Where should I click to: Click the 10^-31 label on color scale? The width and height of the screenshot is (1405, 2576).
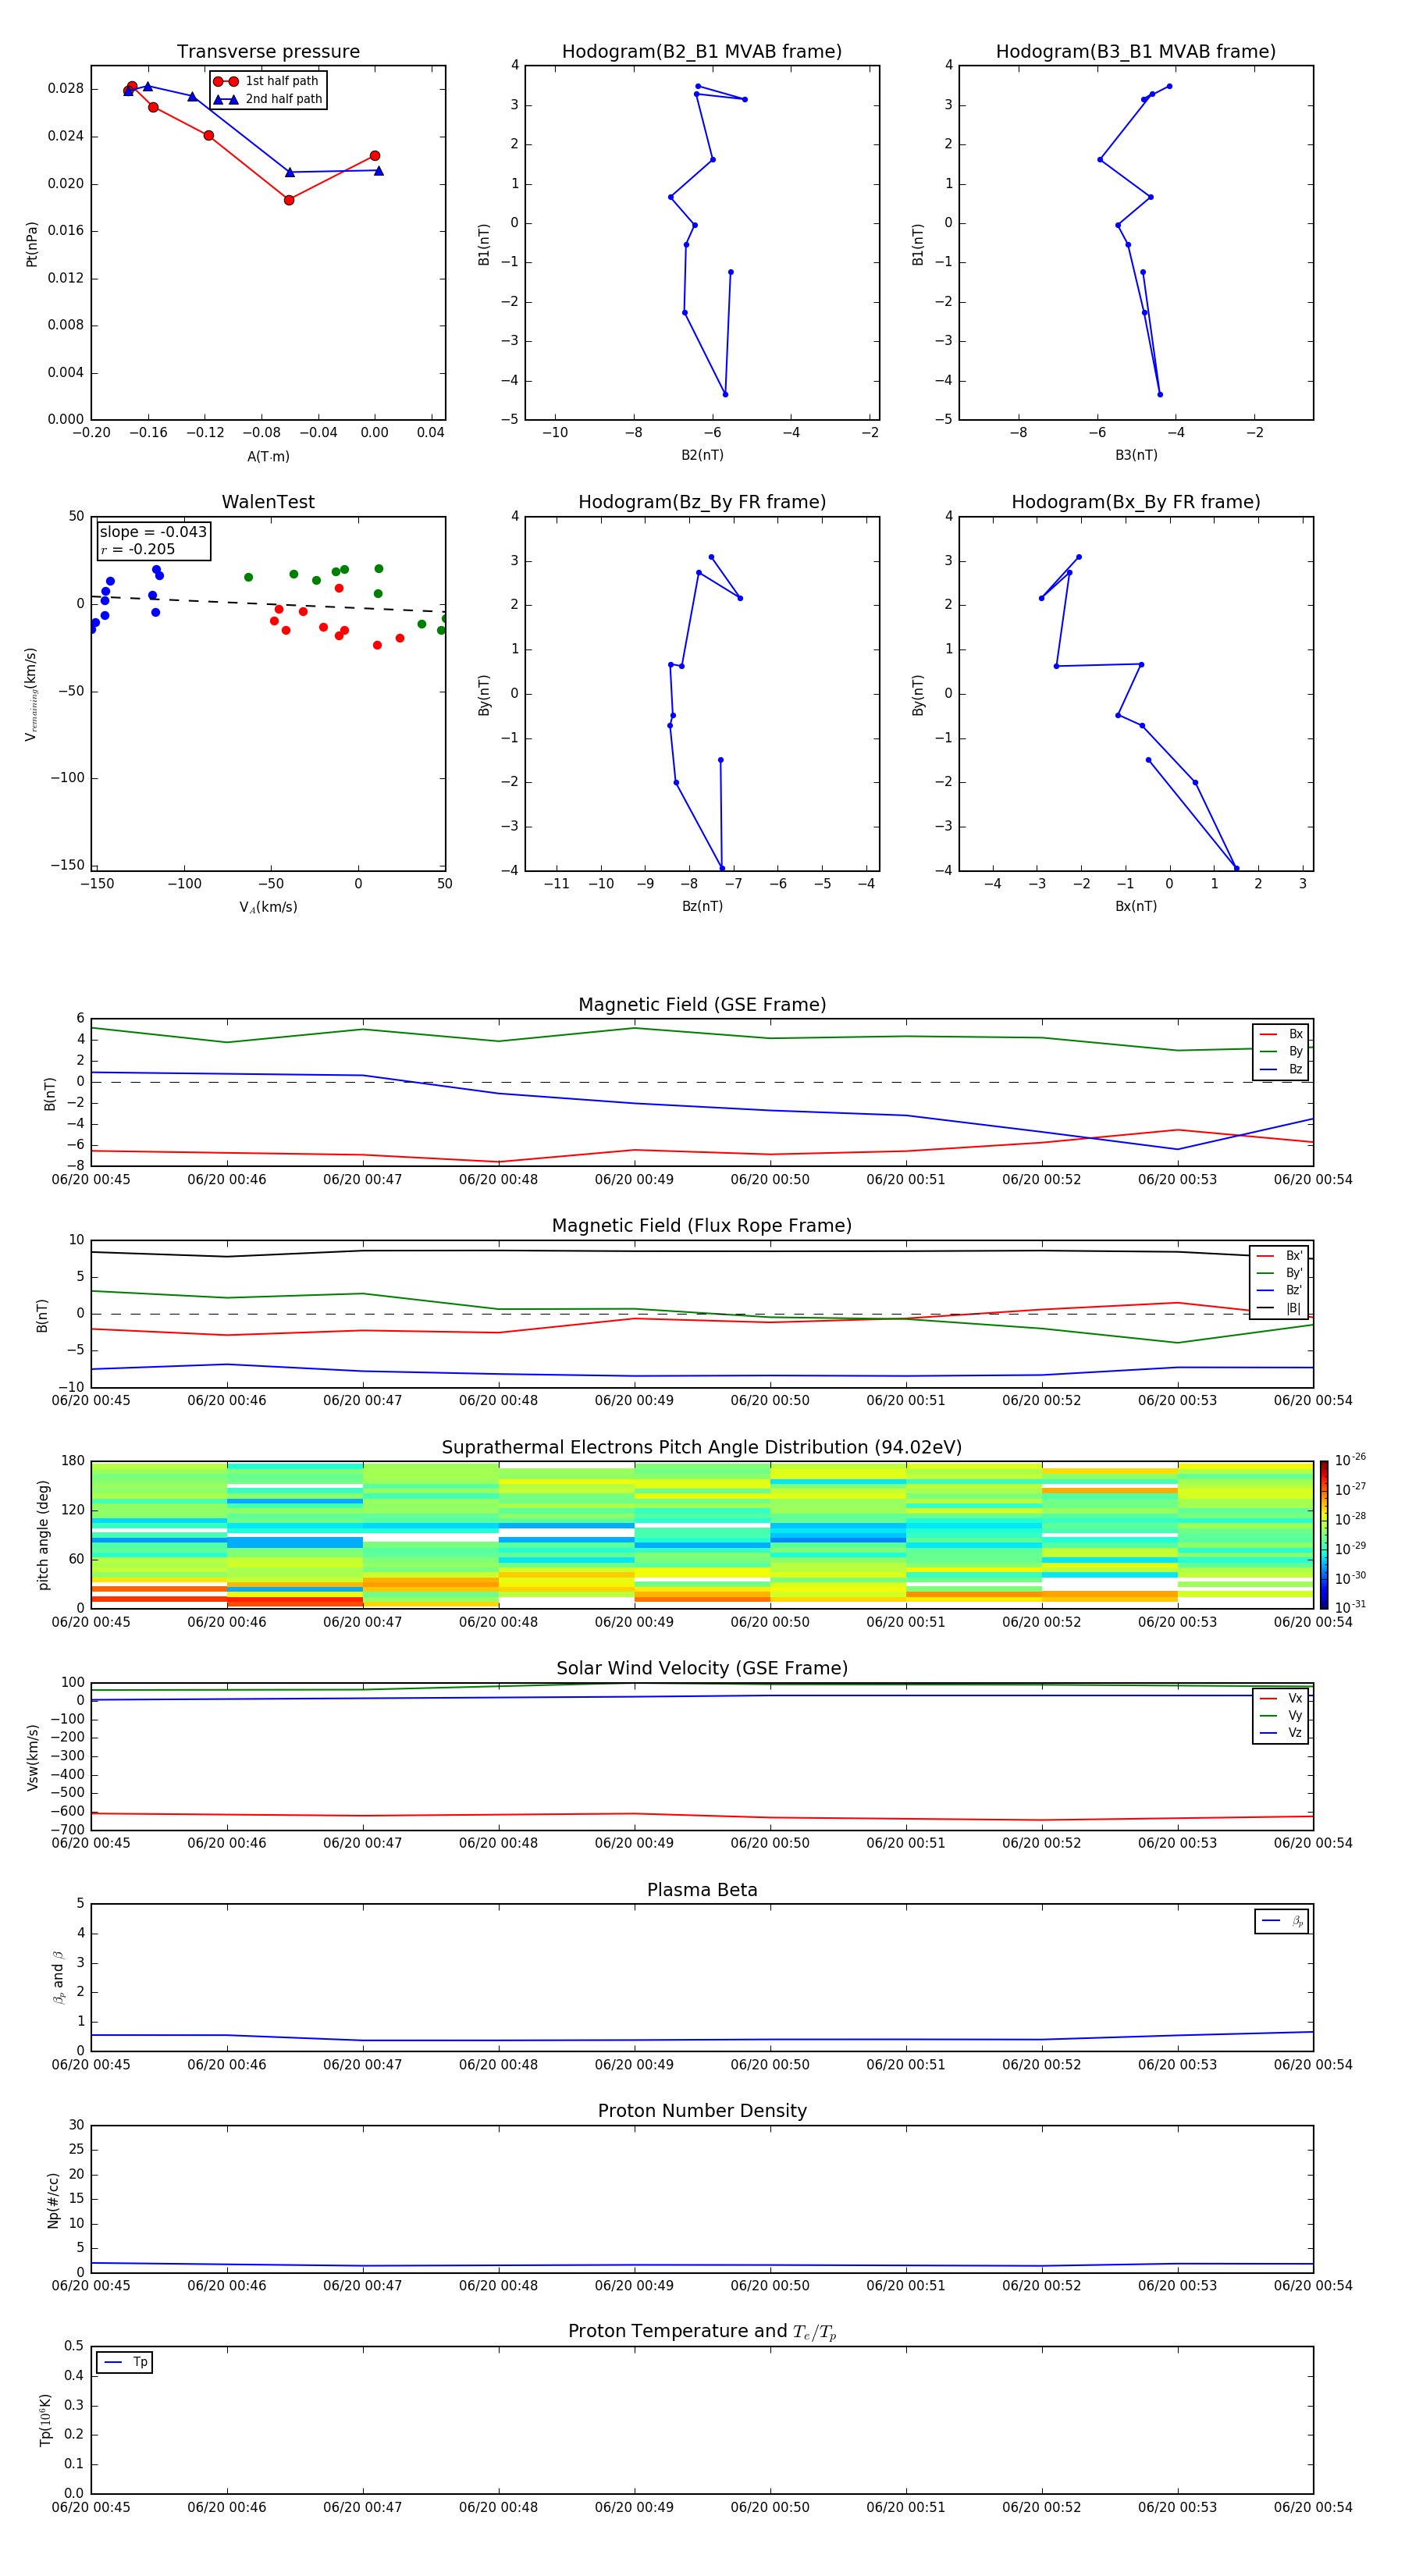click(x=1350, y=1607)
